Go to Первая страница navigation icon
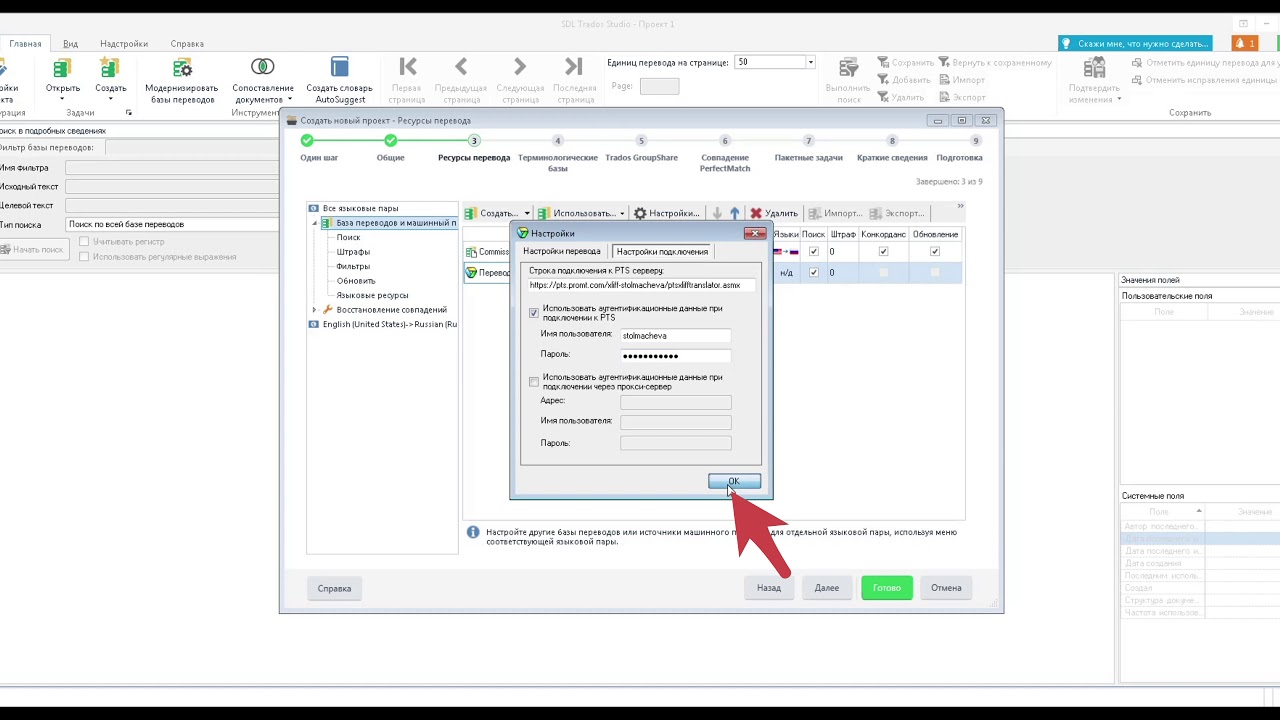Image resolution: width=1280 pixels, height=720 pixels. pyautogui.click(x=407, y=67)
